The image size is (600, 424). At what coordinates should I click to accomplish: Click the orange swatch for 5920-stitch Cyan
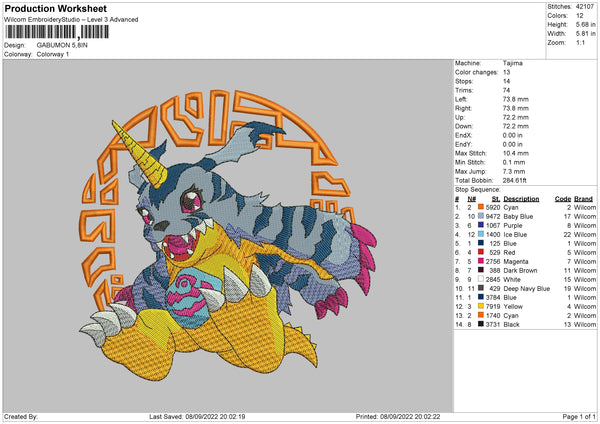[x=481, y=207]
